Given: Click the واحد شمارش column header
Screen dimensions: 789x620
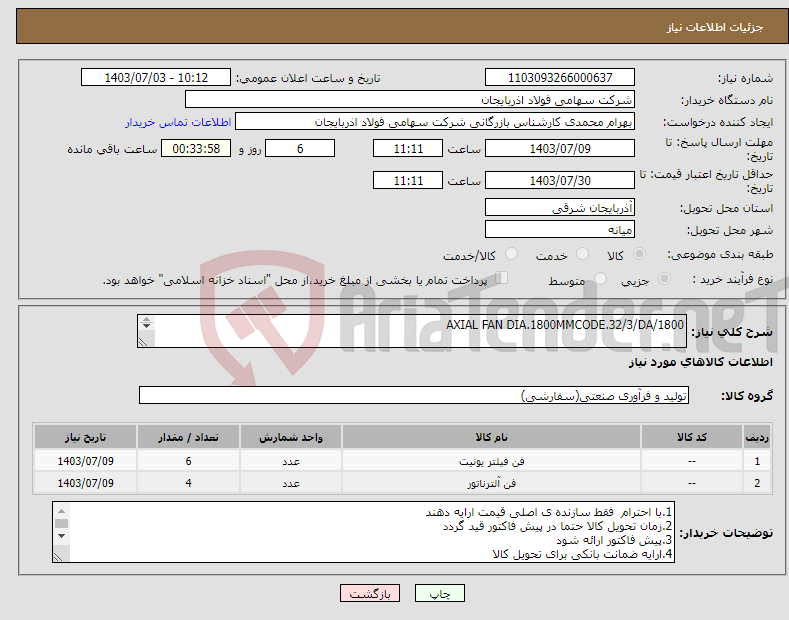Looking at the screenshot, I should 291,437.
